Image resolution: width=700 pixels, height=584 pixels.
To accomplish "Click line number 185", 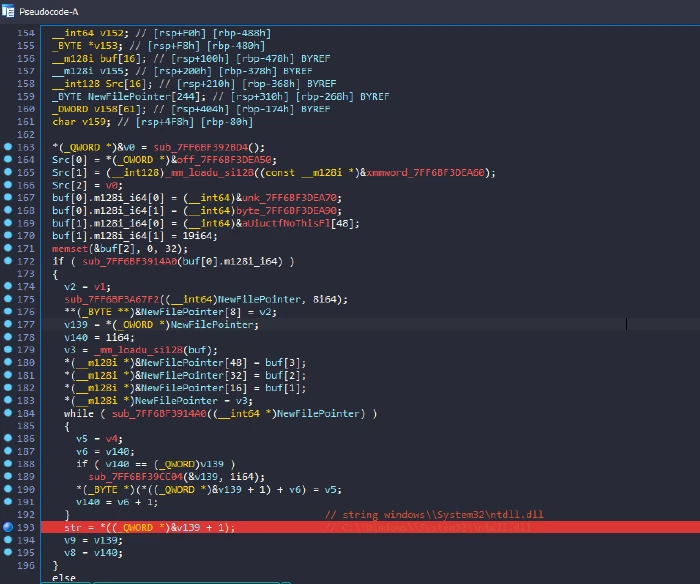I will point(26,426).
